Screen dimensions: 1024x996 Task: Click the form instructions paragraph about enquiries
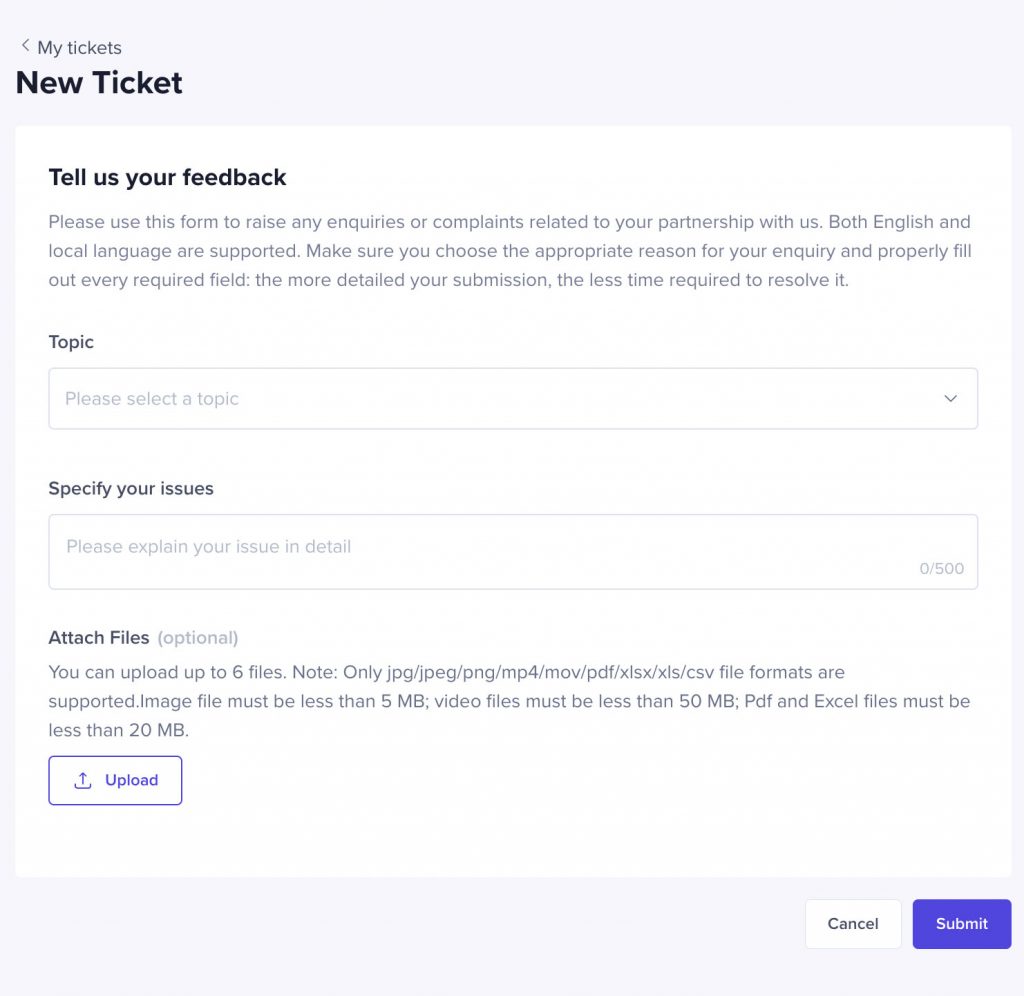(510, 251)
